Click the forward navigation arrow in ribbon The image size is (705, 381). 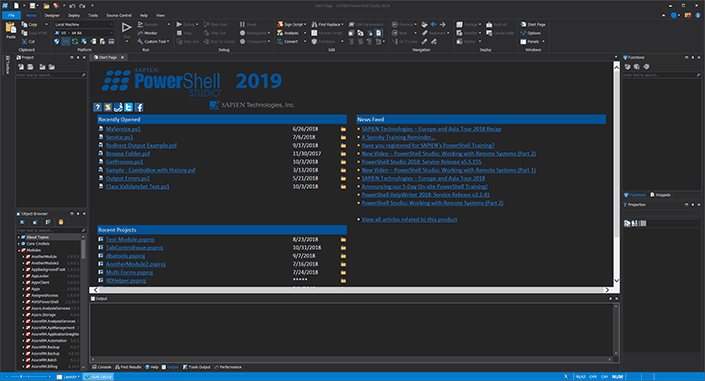[442, 24]
